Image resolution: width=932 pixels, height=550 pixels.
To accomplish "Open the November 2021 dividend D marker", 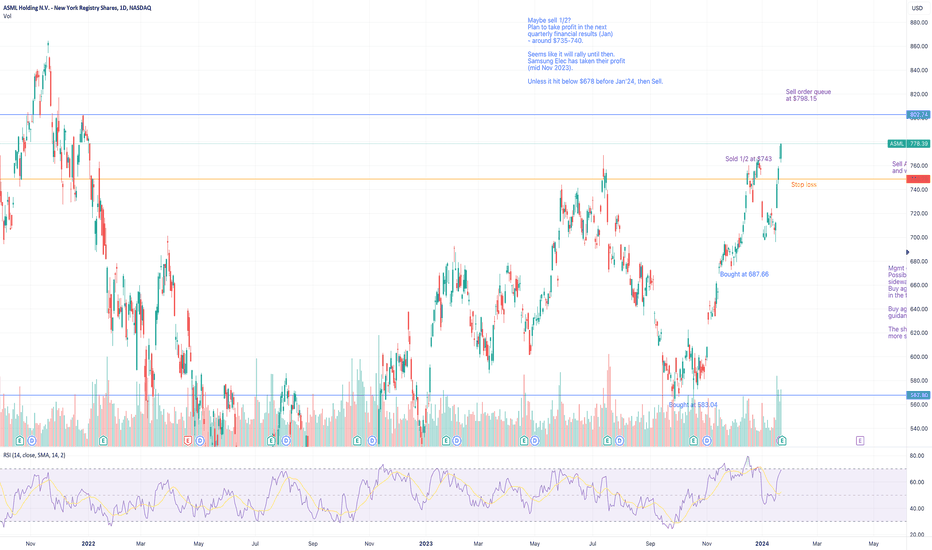I will coord(32,441).
